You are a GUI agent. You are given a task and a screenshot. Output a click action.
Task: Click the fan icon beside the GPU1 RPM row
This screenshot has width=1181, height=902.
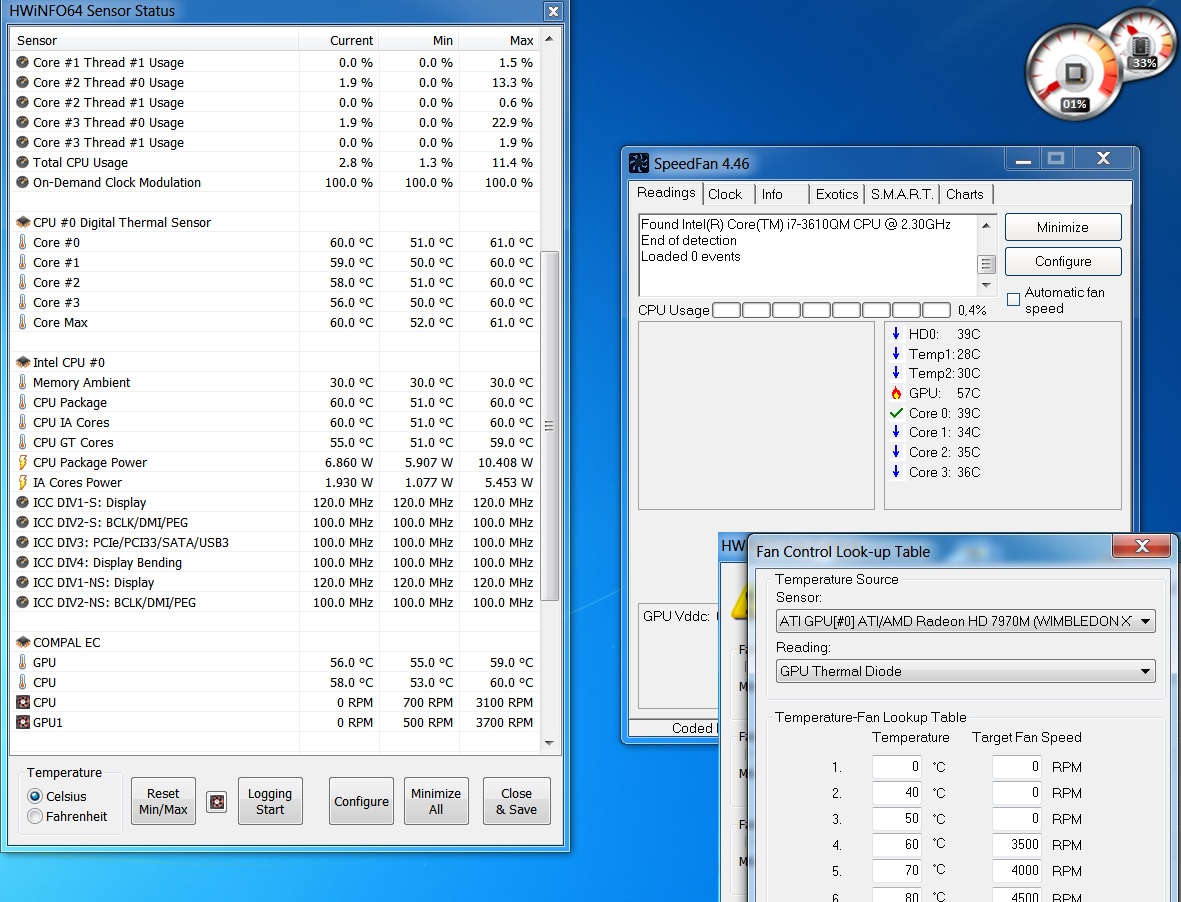(x=23, y=722)
